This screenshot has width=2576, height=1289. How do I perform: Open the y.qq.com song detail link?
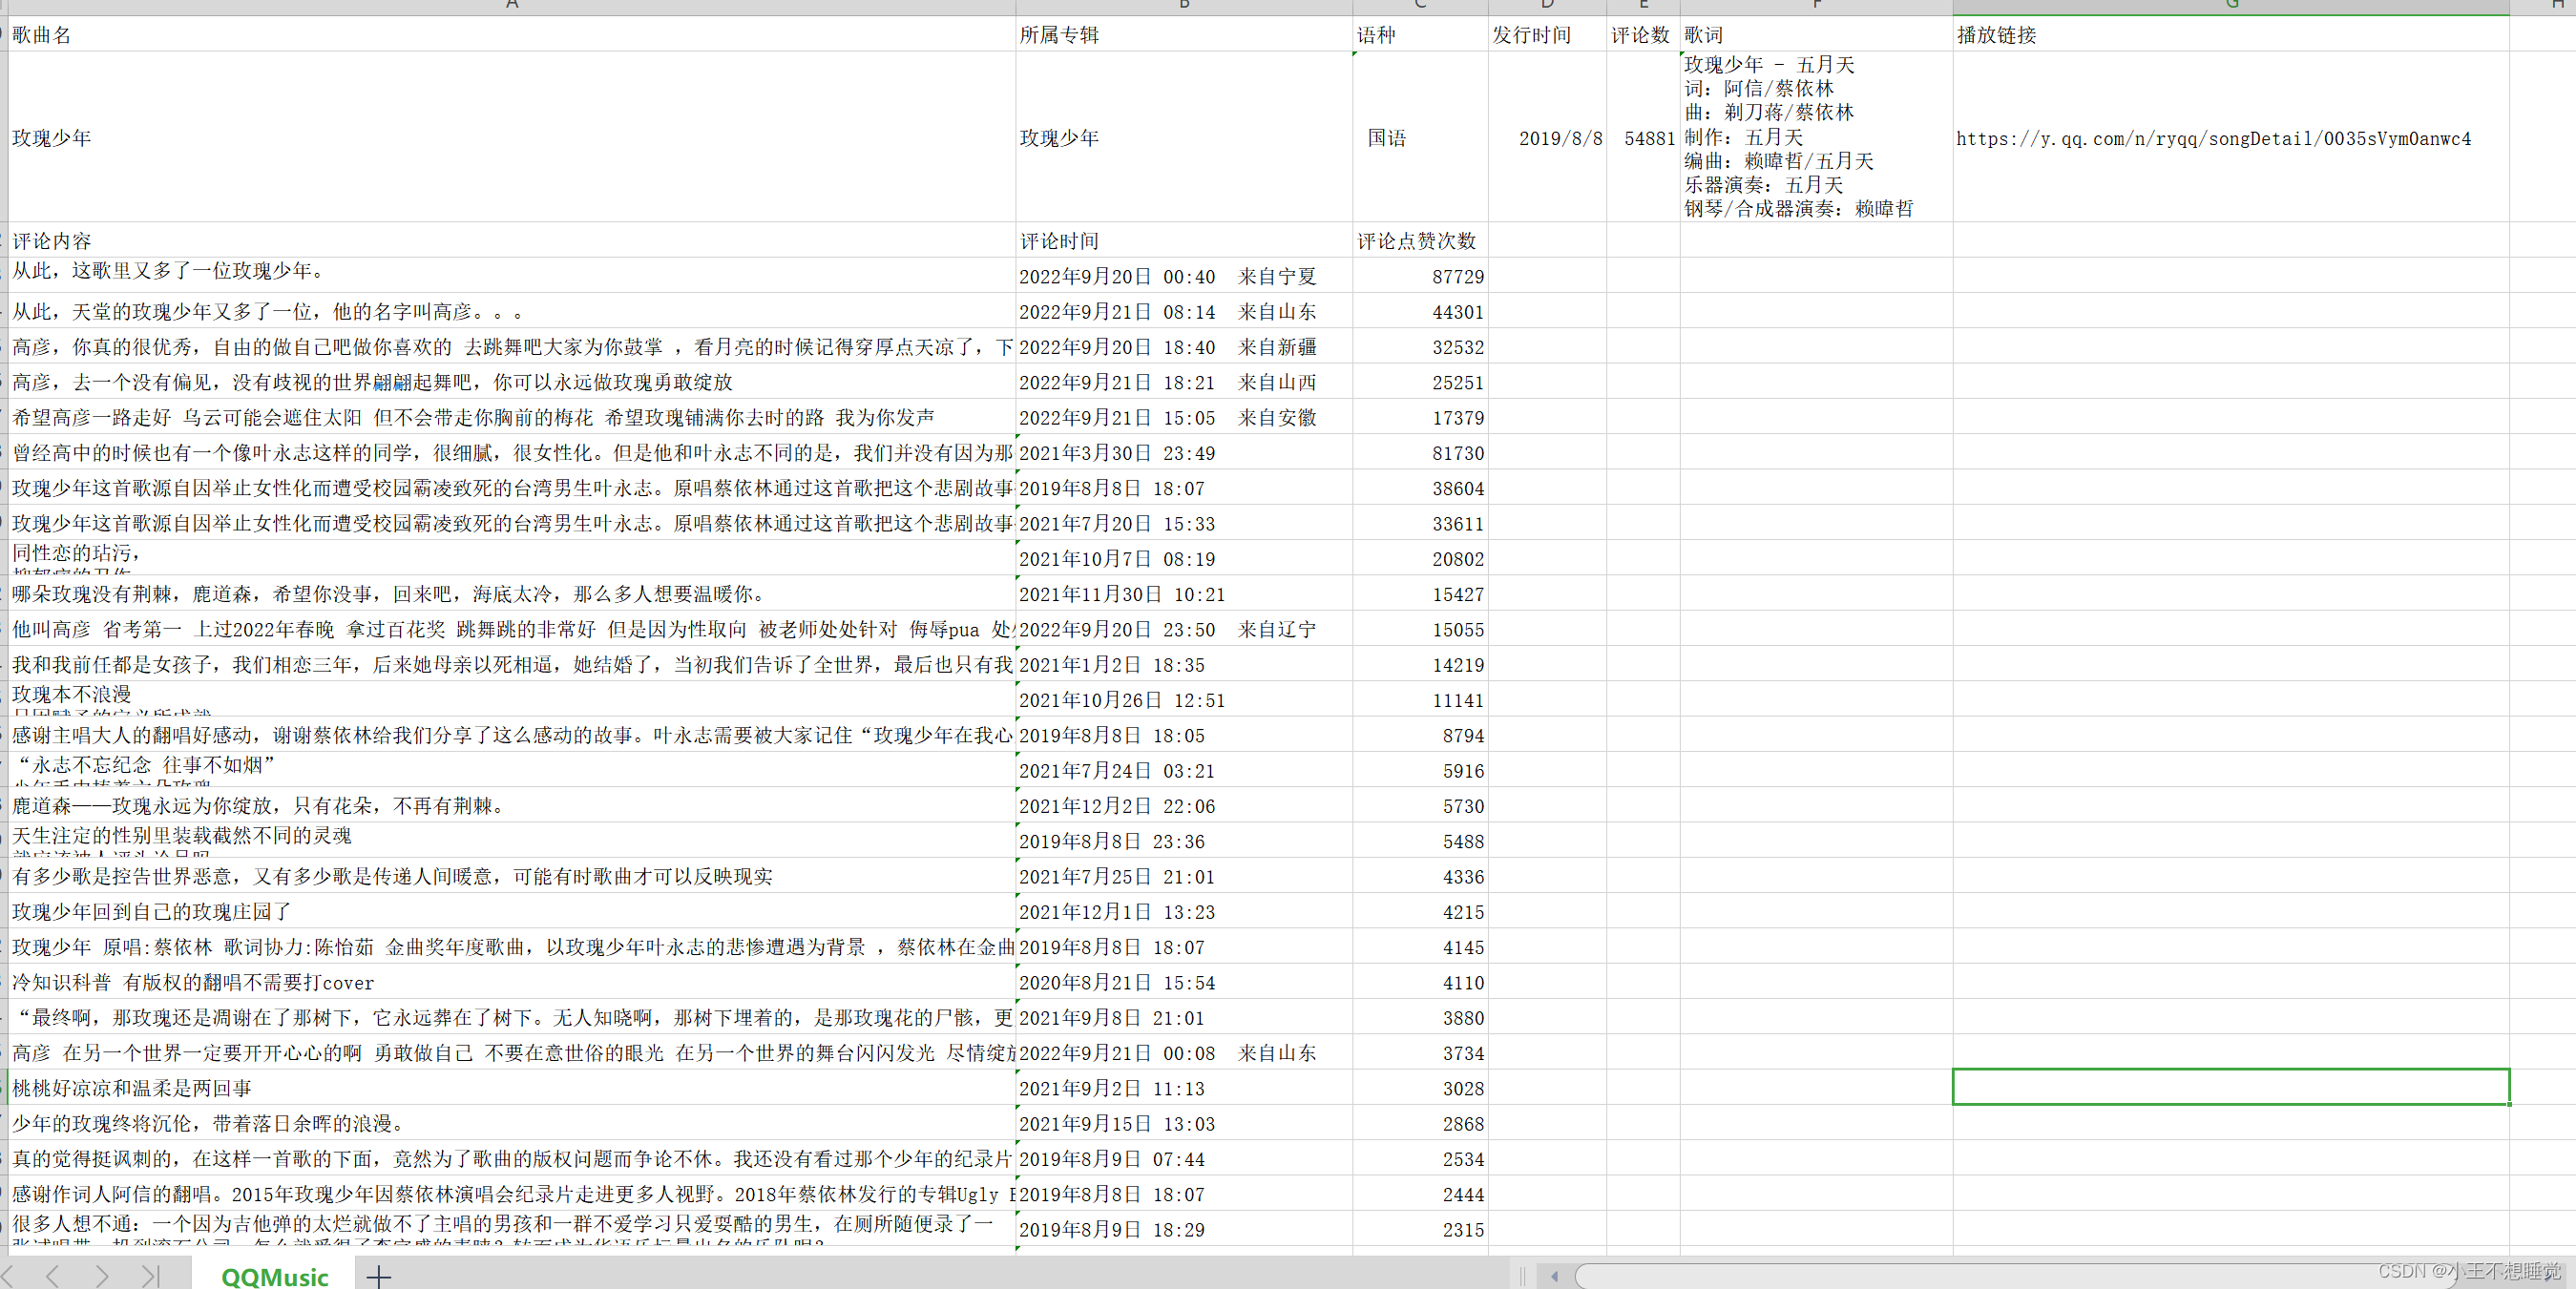point(2212,139)
